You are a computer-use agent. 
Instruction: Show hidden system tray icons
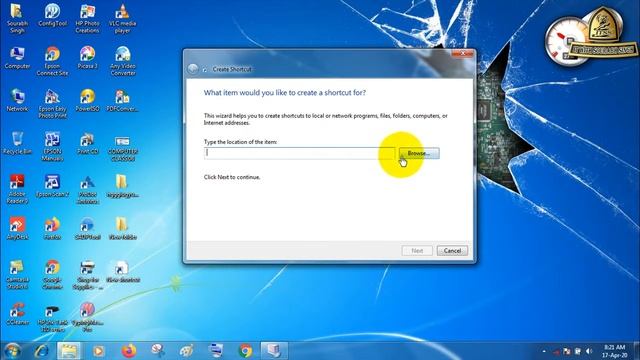[x=544, y=351]
